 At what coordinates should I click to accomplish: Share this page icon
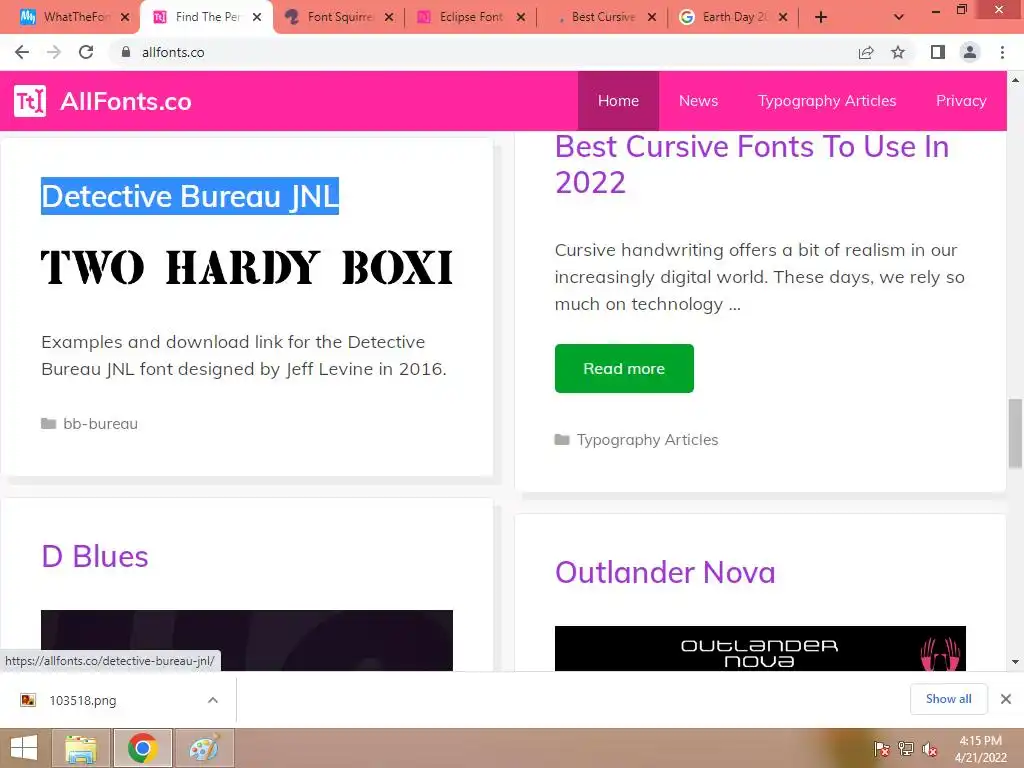pos(866,52)
